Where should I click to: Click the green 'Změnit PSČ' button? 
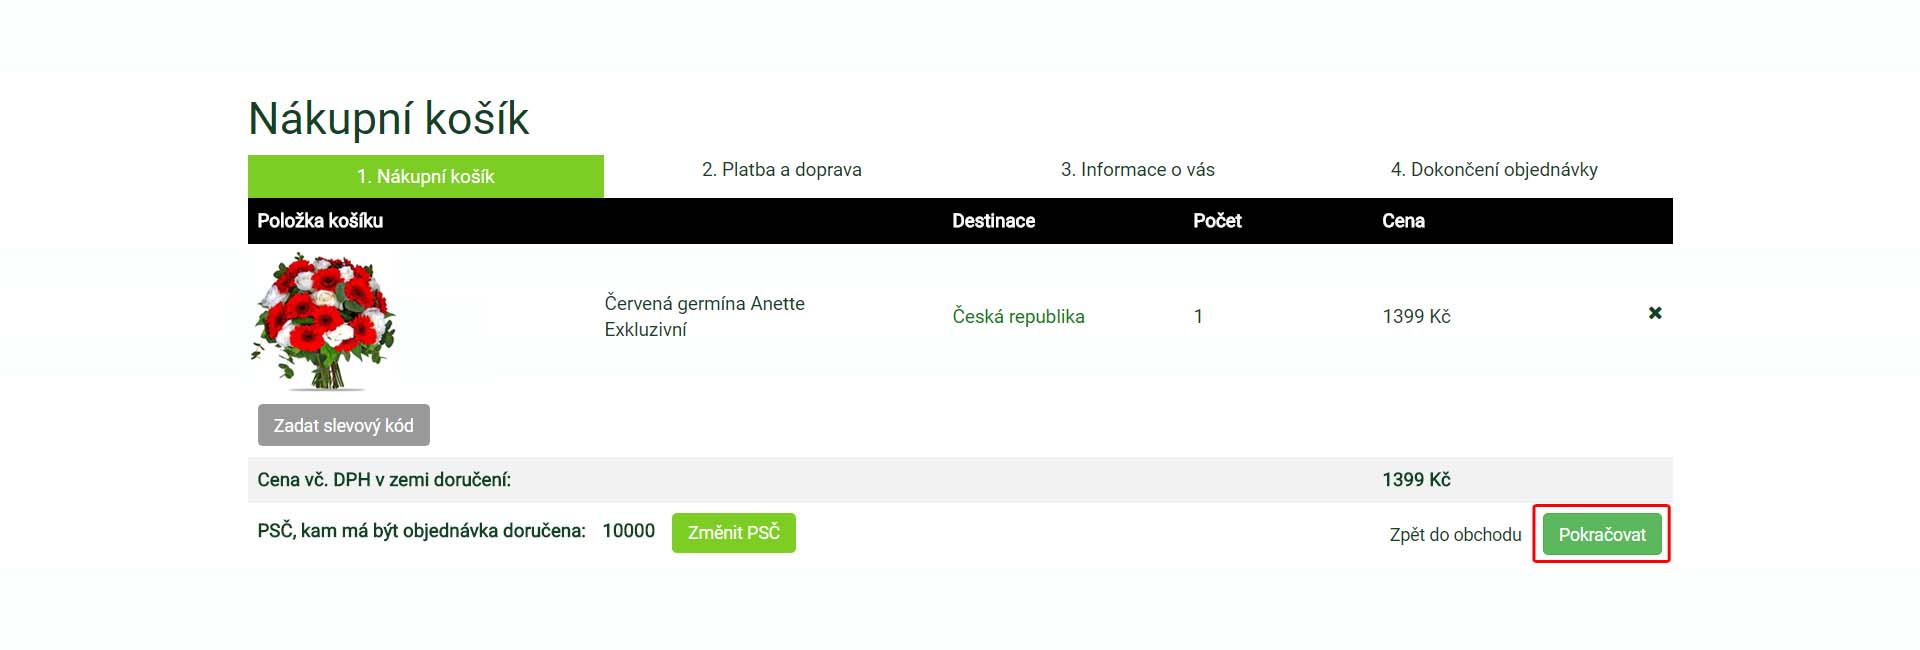pyautogui.click(x=733, y=533)
